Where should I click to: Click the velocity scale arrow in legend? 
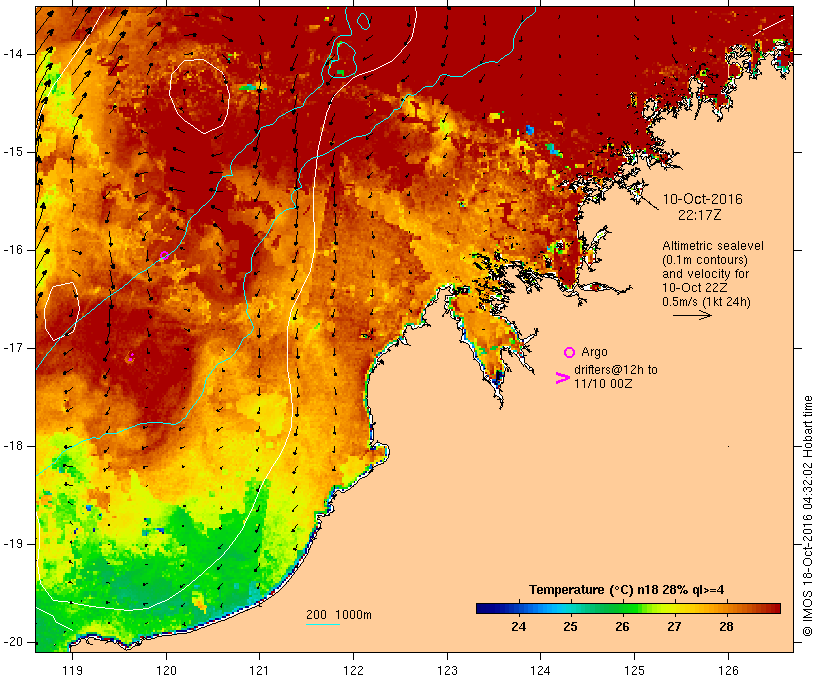pos(692,315)
